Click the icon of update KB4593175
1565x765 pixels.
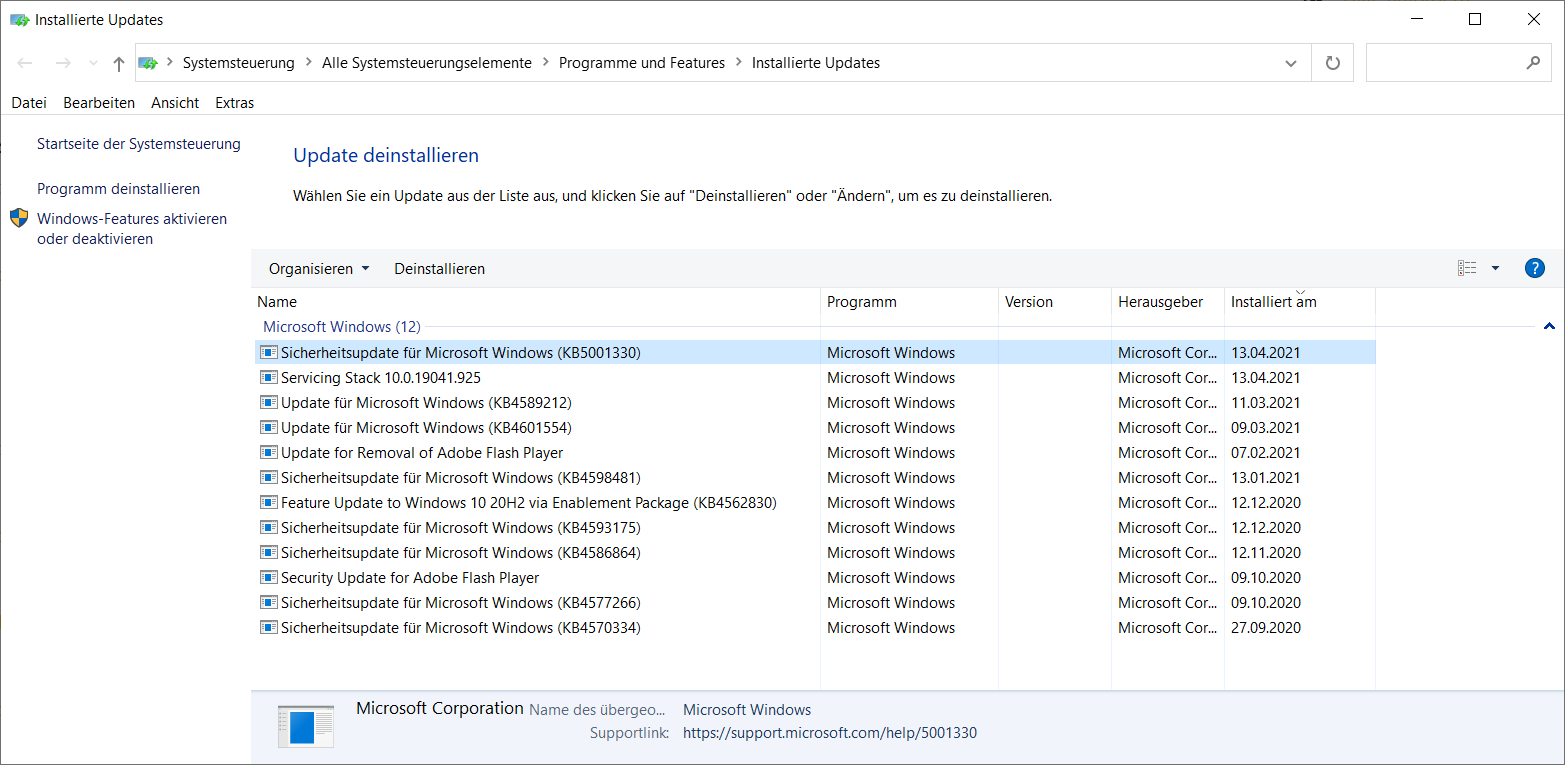click(268, 527)
